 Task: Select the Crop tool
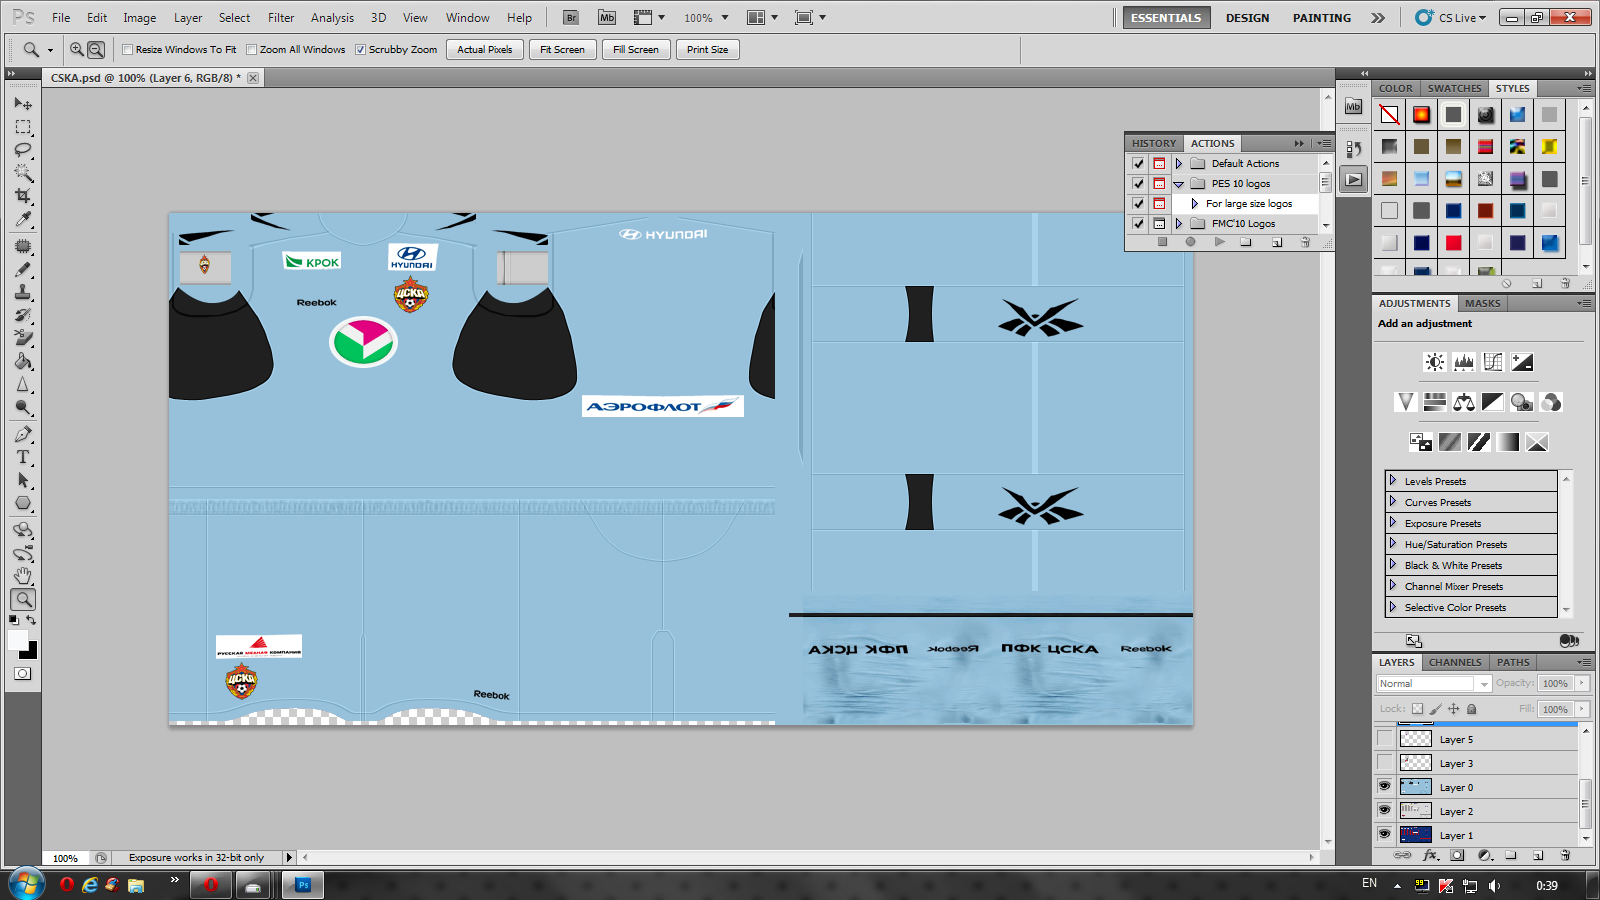(23, 196)
